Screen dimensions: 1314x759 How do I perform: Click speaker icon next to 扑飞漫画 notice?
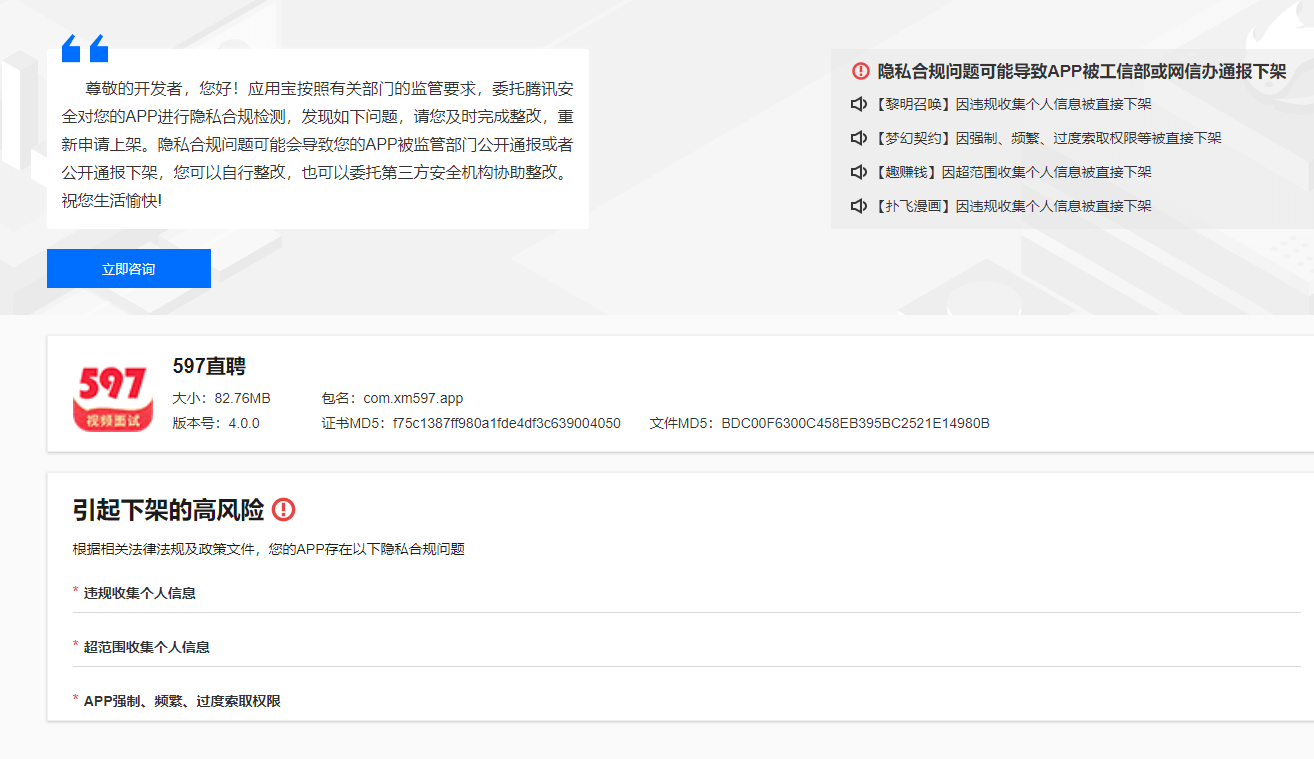[858, 206]
